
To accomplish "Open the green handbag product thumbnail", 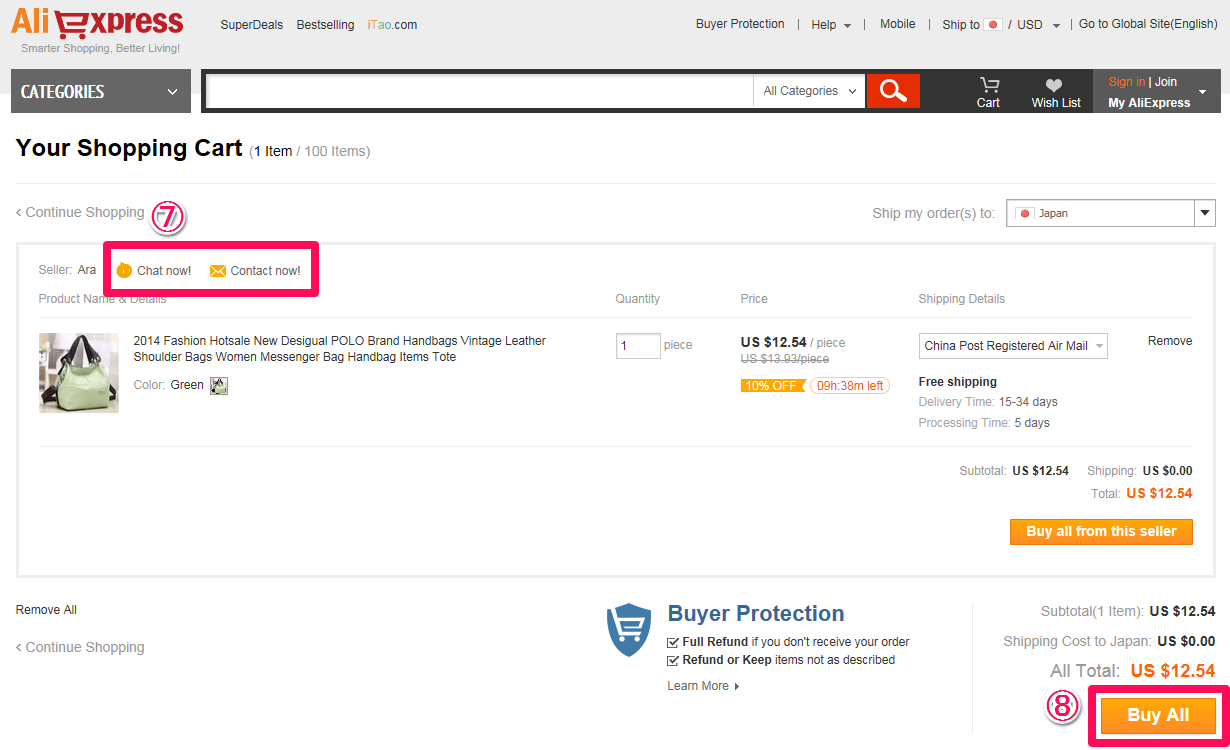I will 79,373.
